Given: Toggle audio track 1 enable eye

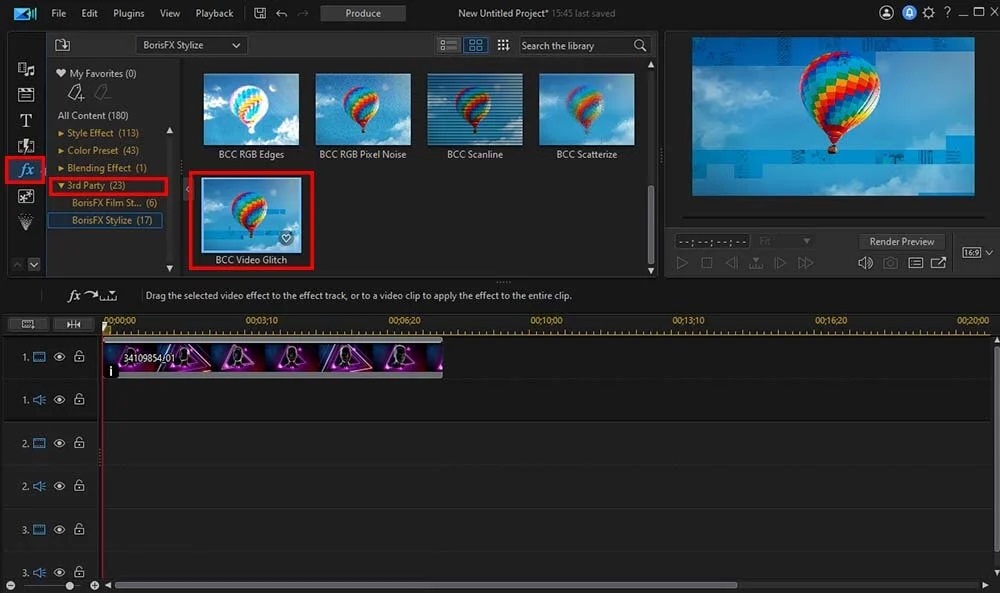Looking at the screenshot, I should [59, 400].
